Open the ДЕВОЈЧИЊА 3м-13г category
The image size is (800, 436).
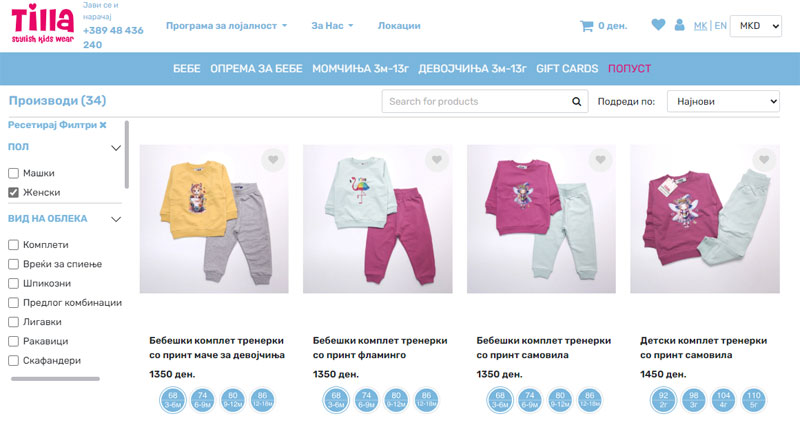pyautogui.click(x=472, y=69)
